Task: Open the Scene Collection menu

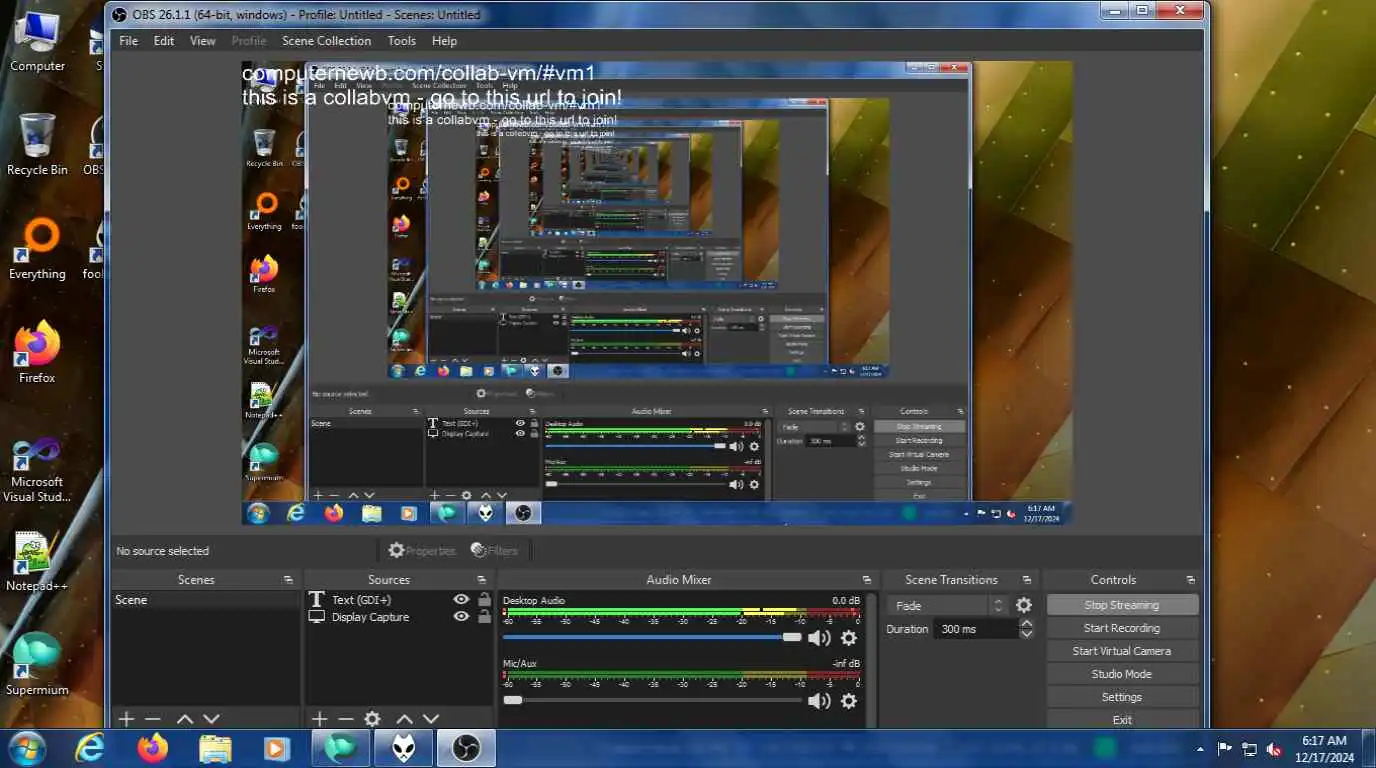Action: (326, 41)
